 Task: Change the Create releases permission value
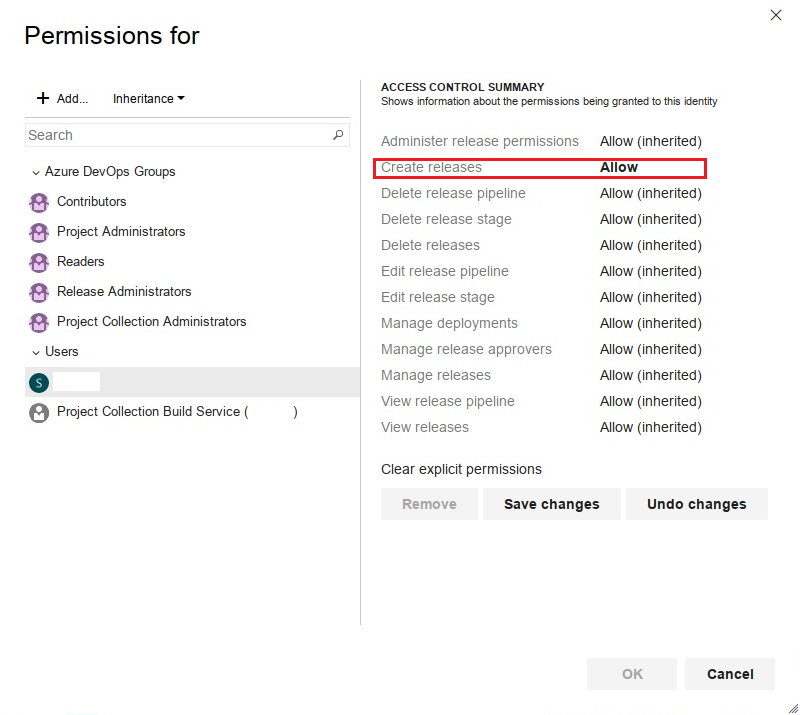pyautogui.click(x=619, y=168)
